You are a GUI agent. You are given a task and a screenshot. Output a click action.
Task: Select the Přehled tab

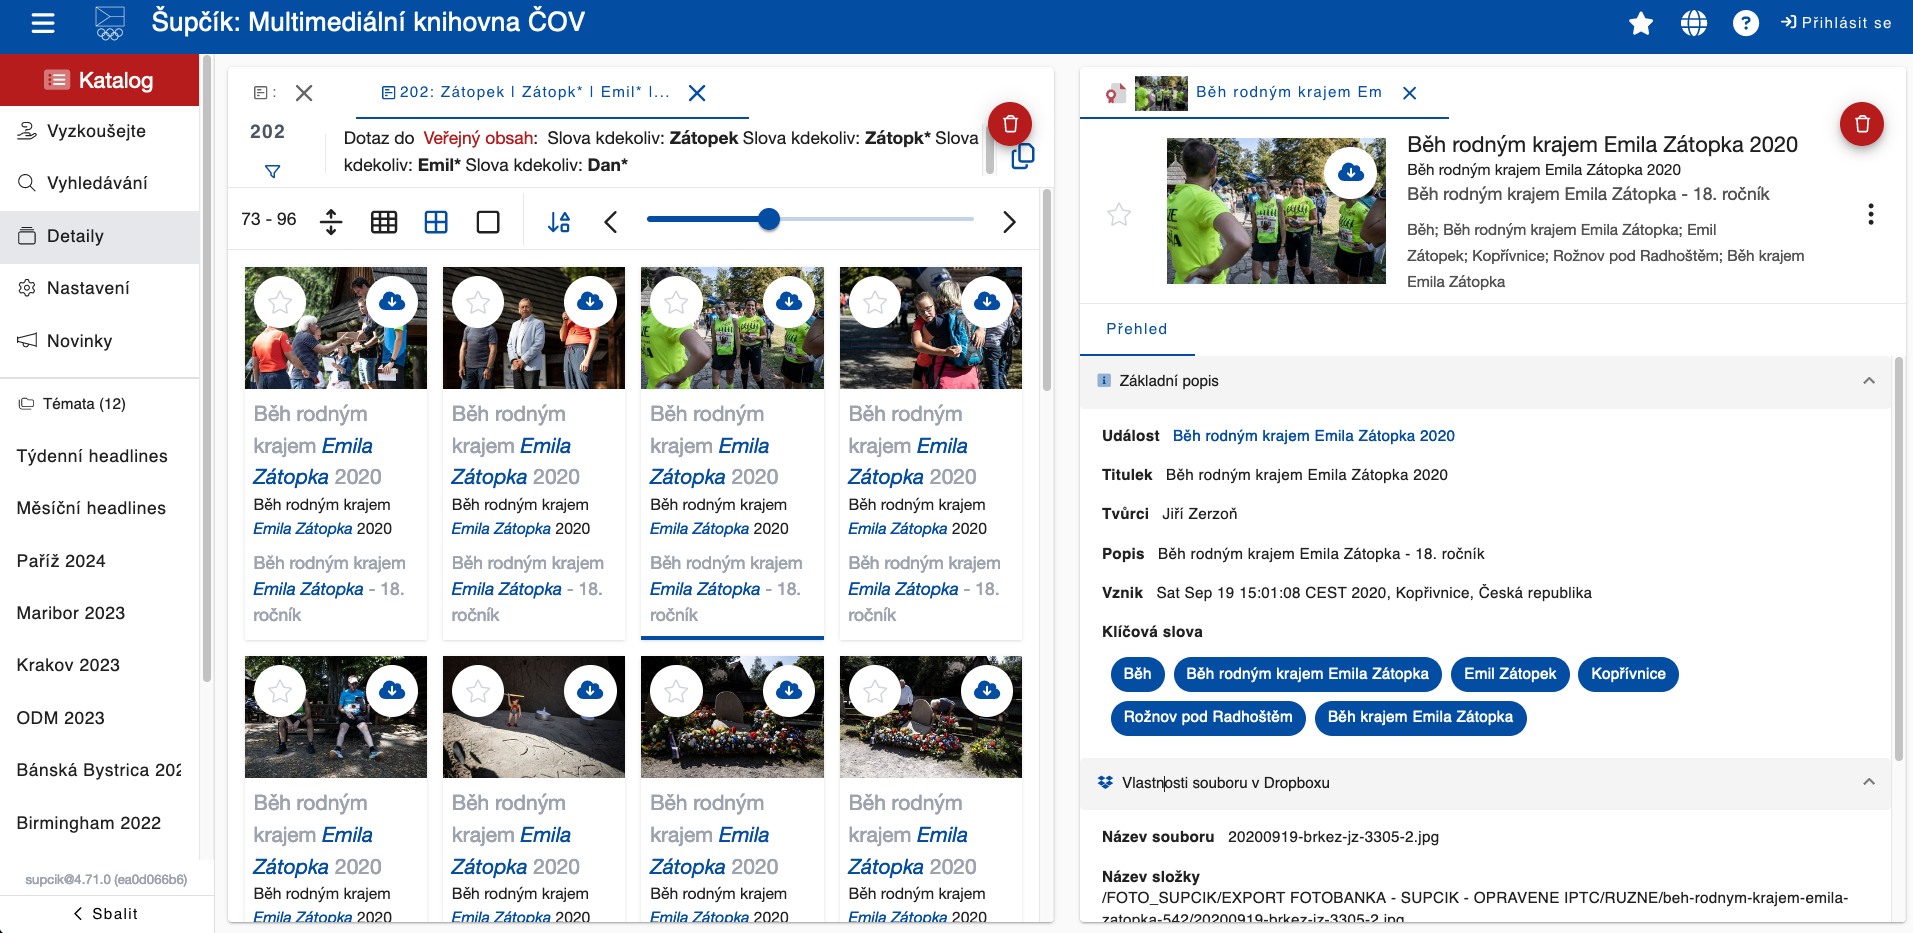(x=1137, y=329)
